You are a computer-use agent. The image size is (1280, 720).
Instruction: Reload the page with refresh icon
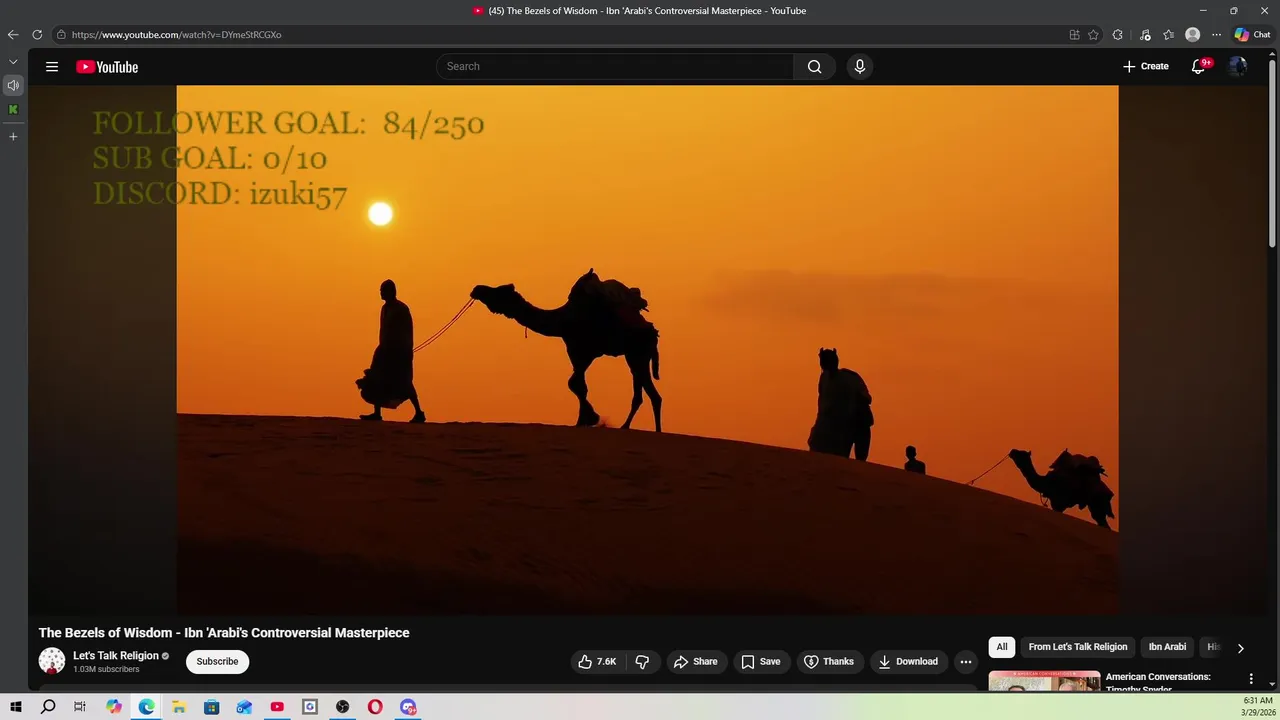tap(37, 34)
